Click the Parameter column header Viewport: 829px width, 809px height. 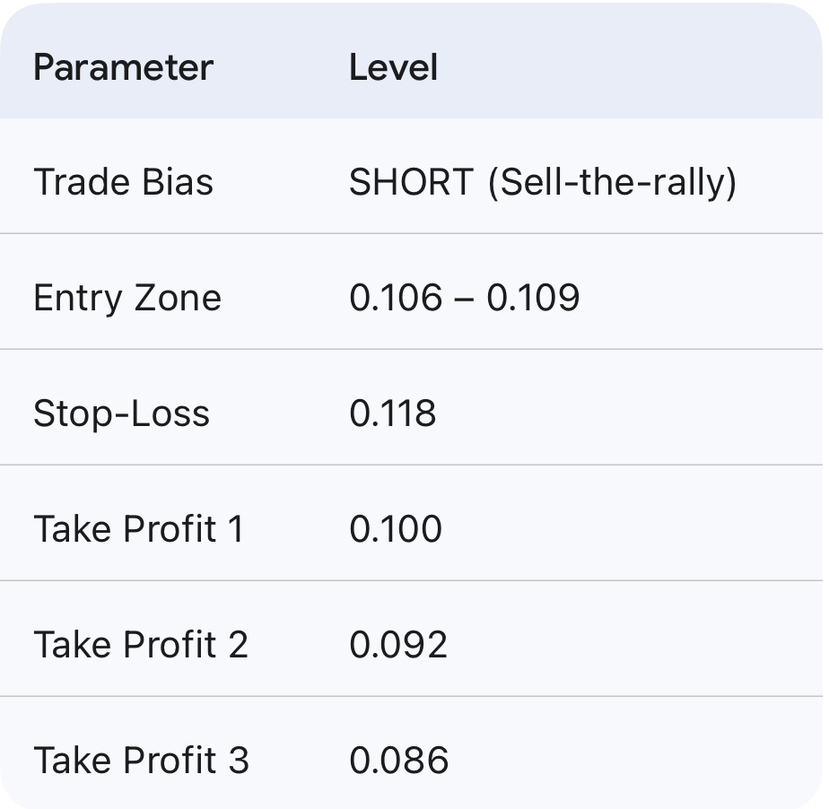point(123,68)
